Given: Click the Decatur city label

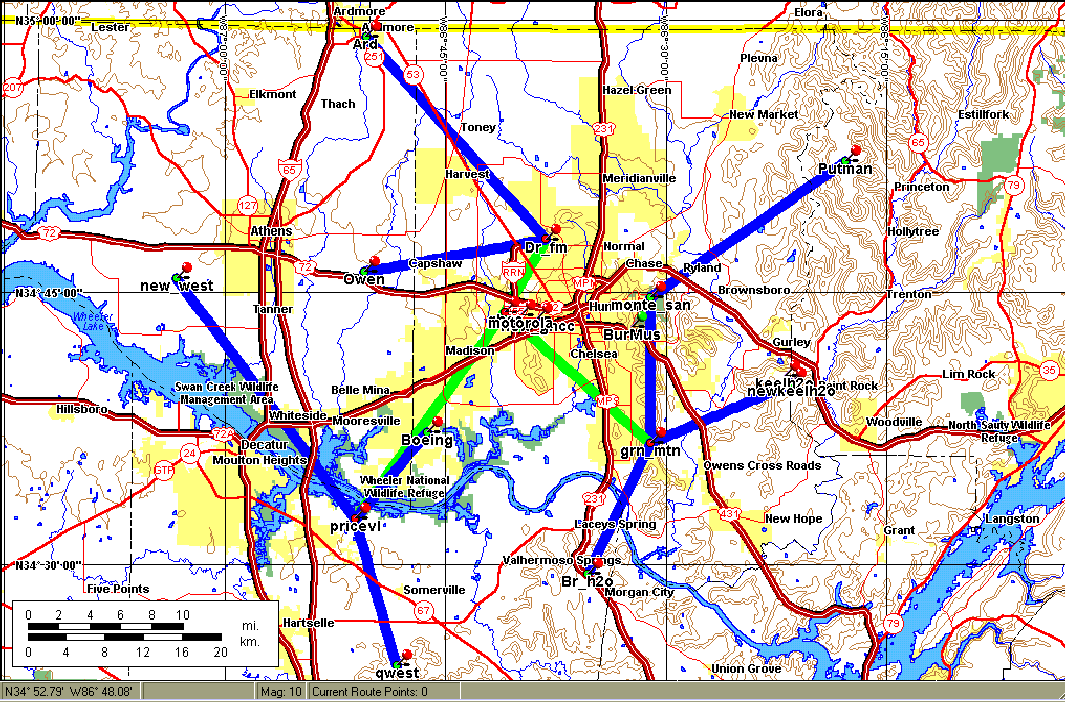Looking at the screenshot, I should click(265, 445).
